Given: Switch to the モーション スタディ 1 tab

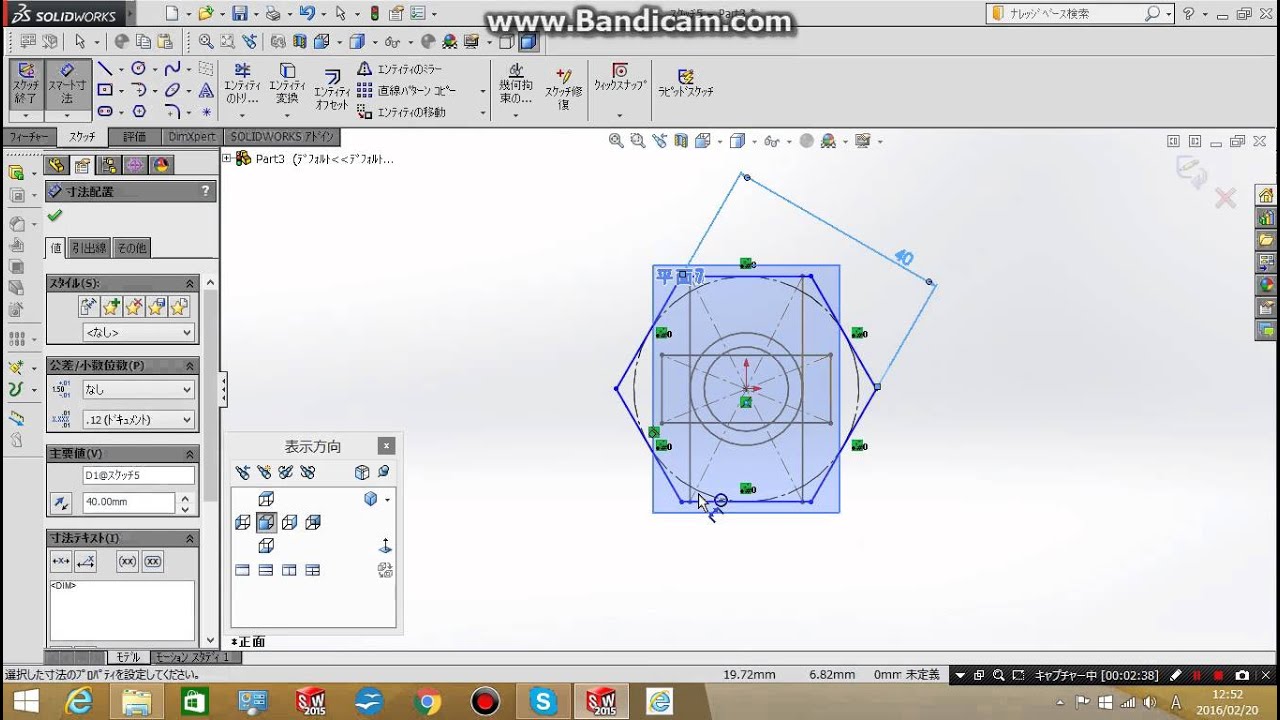Looking at the screenshot, I should coord(195,657).
